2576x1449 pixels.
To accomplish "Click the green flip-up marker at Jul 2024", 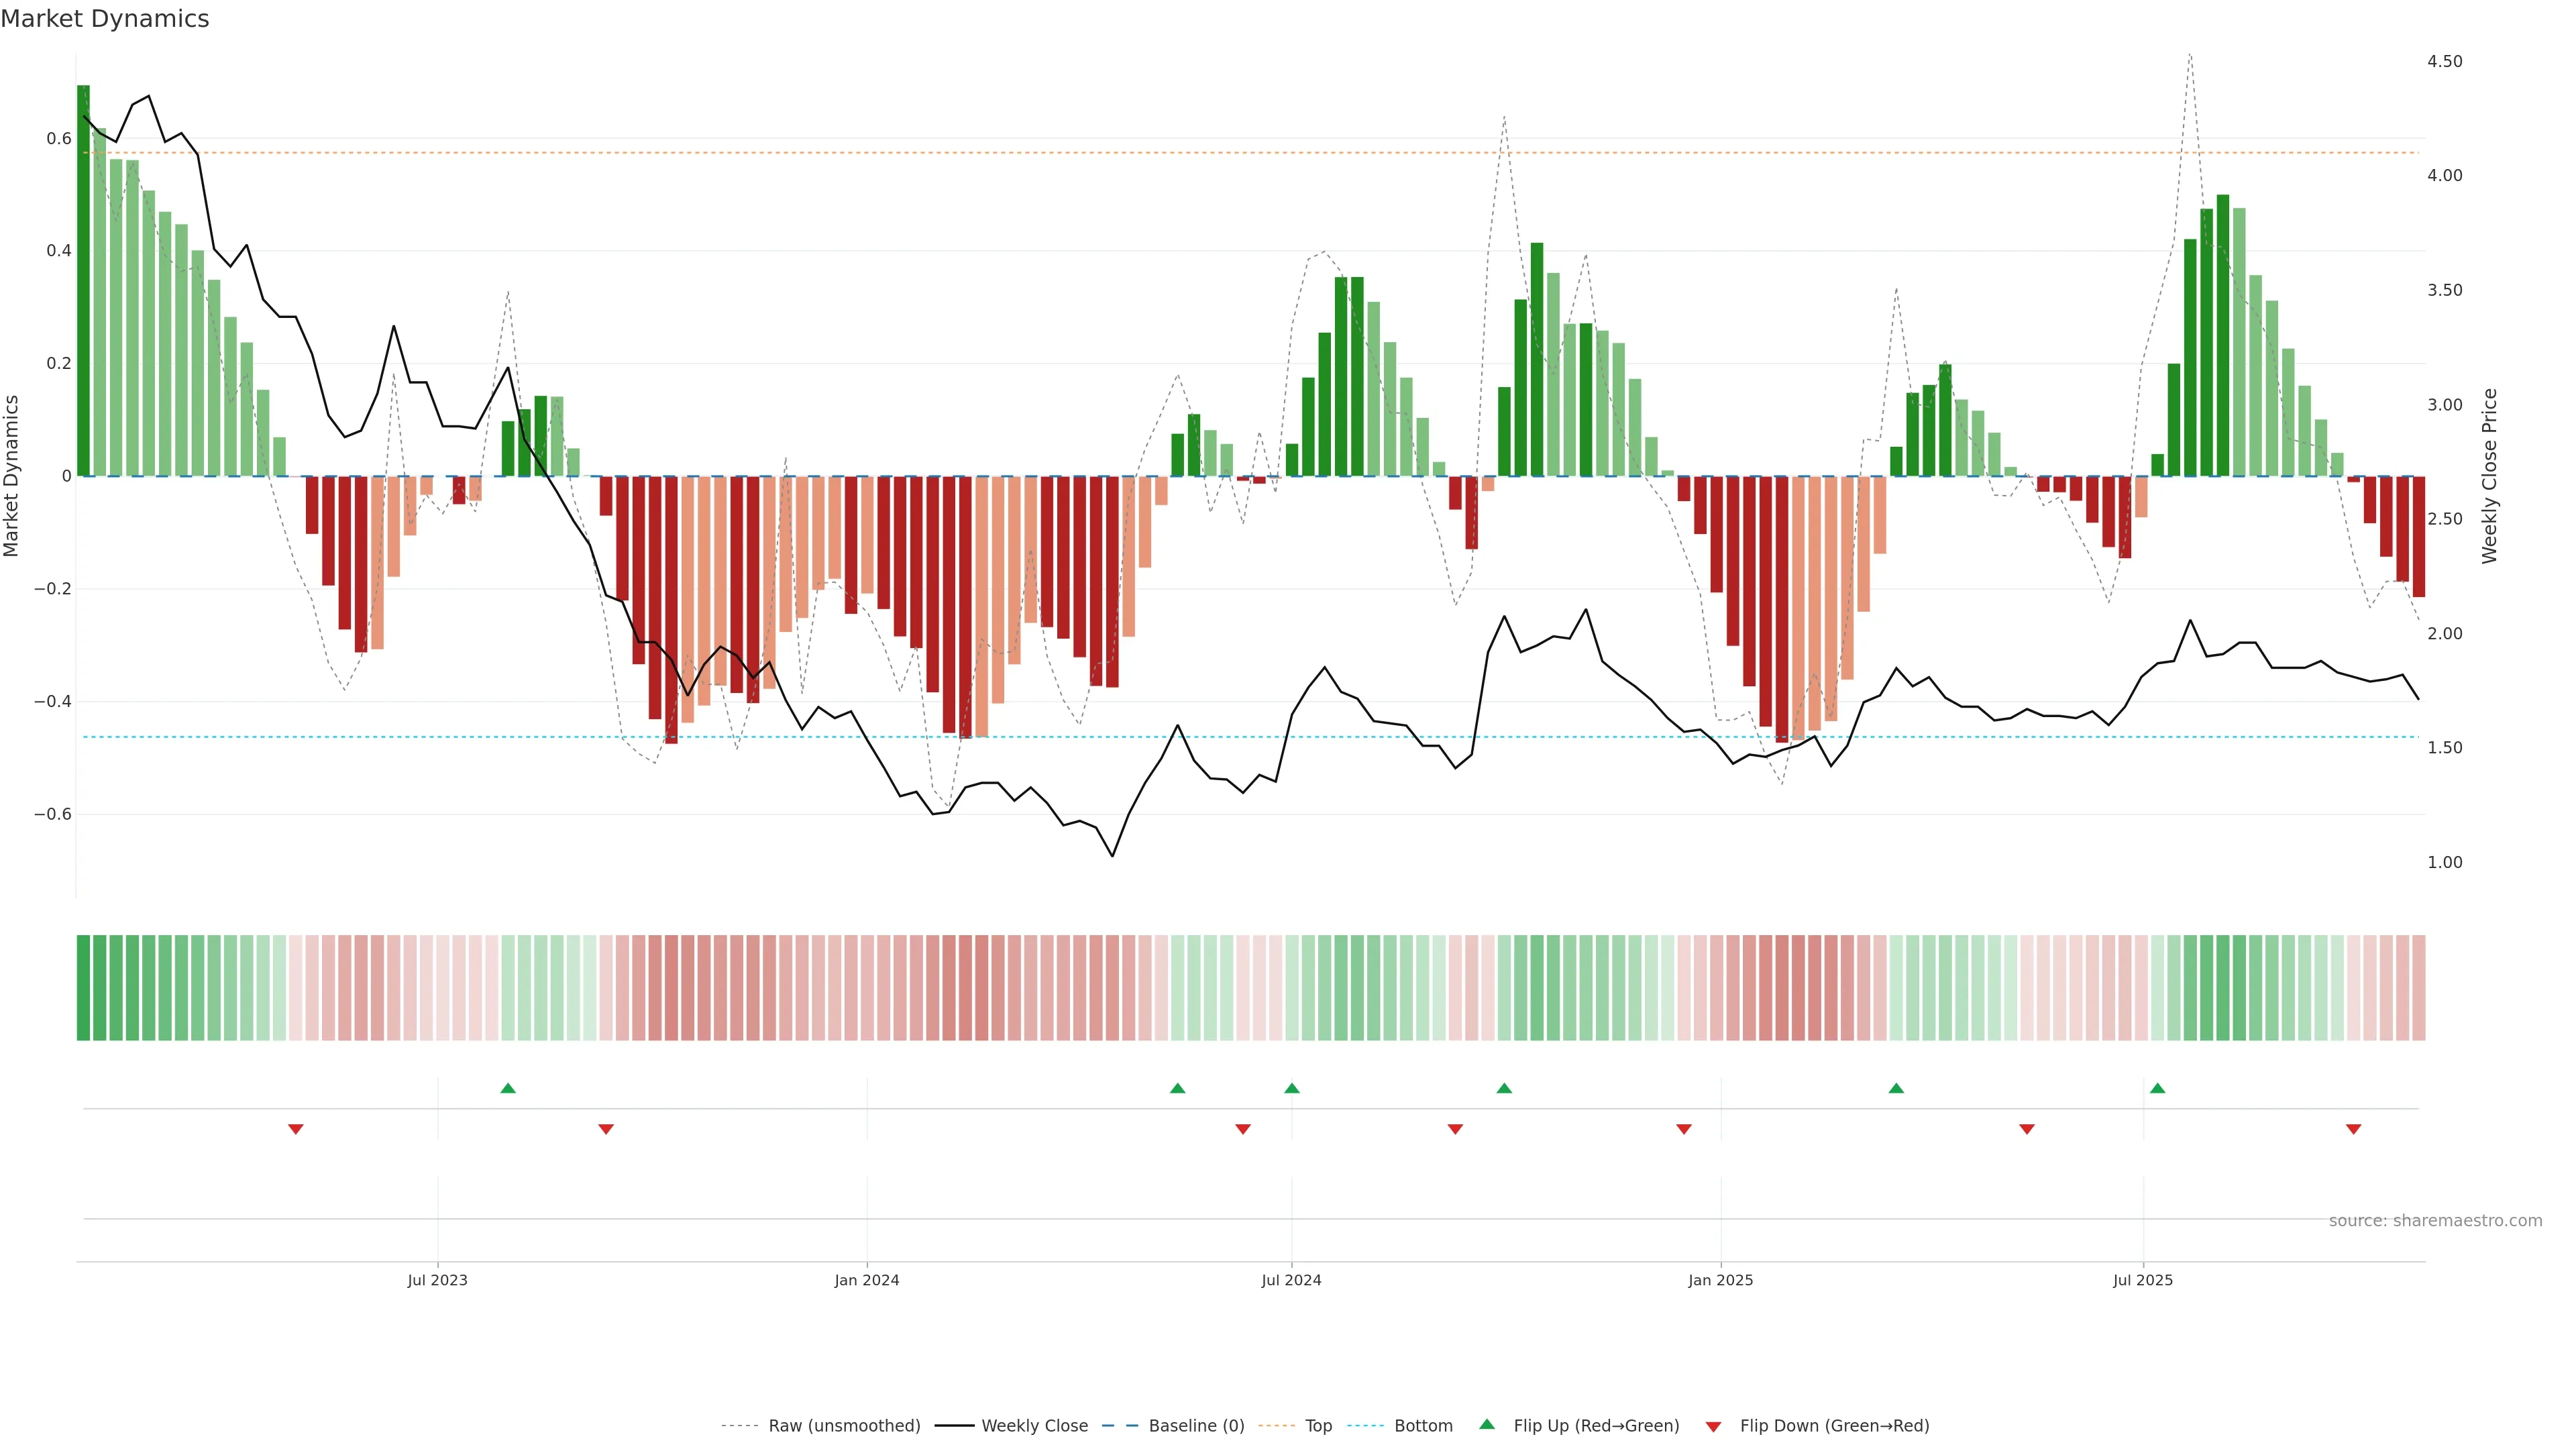I will click(1292, 1088).
